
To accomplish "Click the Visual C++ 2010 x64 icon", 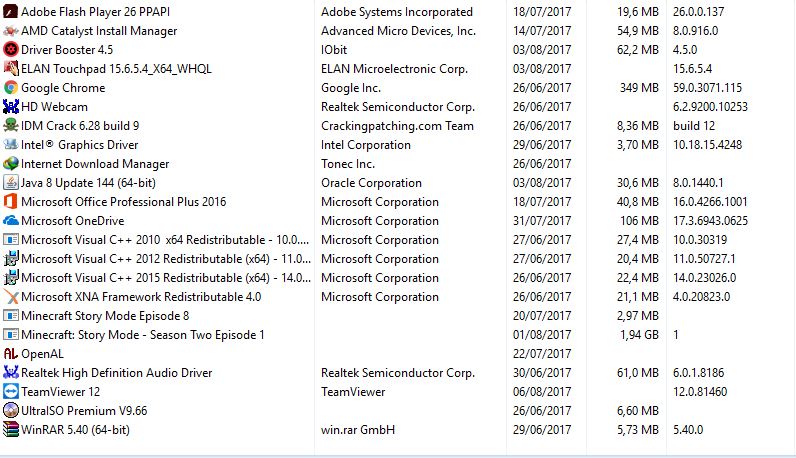I will 11,240.
